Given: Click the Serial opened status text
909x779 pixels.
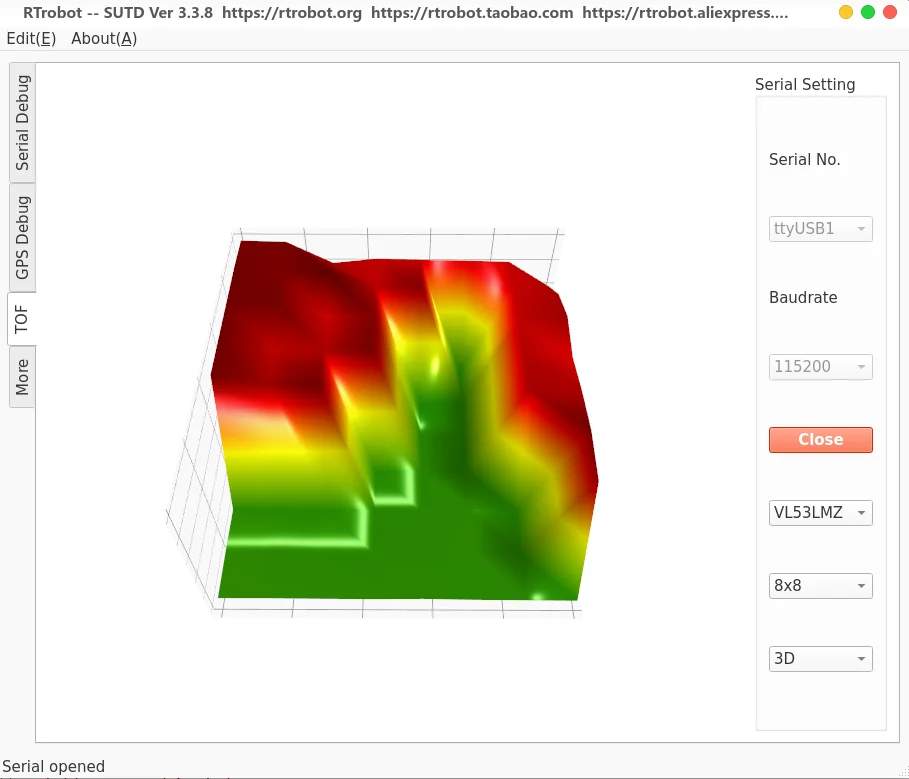Looking at the screenshot, I should (x=53, y=766).
